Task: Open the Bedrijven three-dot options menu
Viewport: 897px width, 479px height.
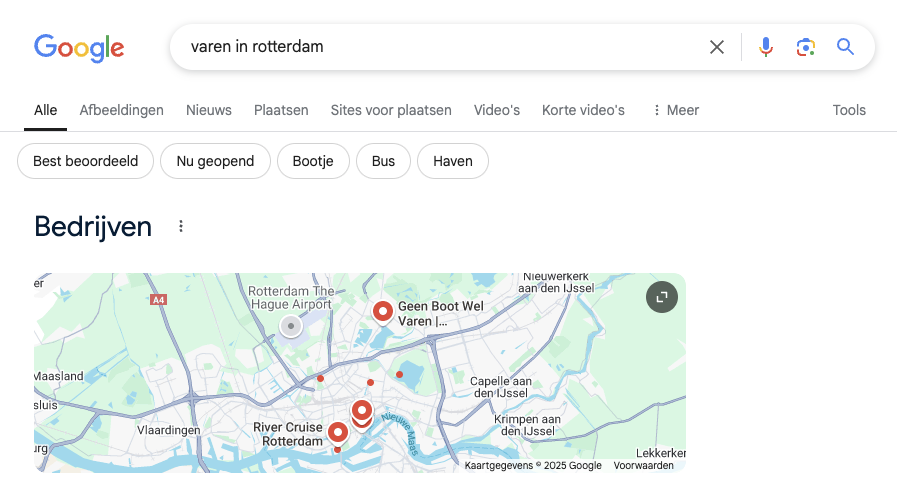Action: 181,227
